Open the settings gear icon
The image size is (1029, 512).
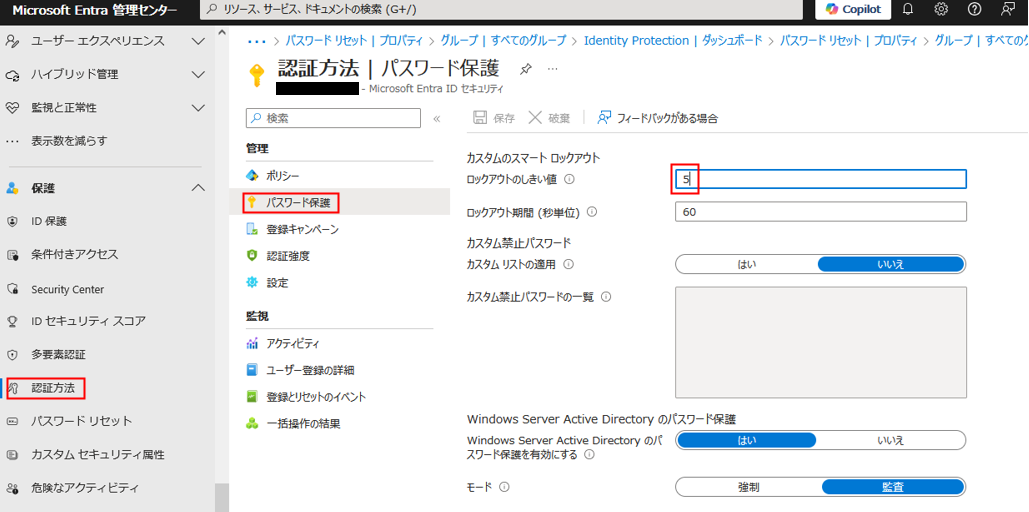(x=941, y=9)
